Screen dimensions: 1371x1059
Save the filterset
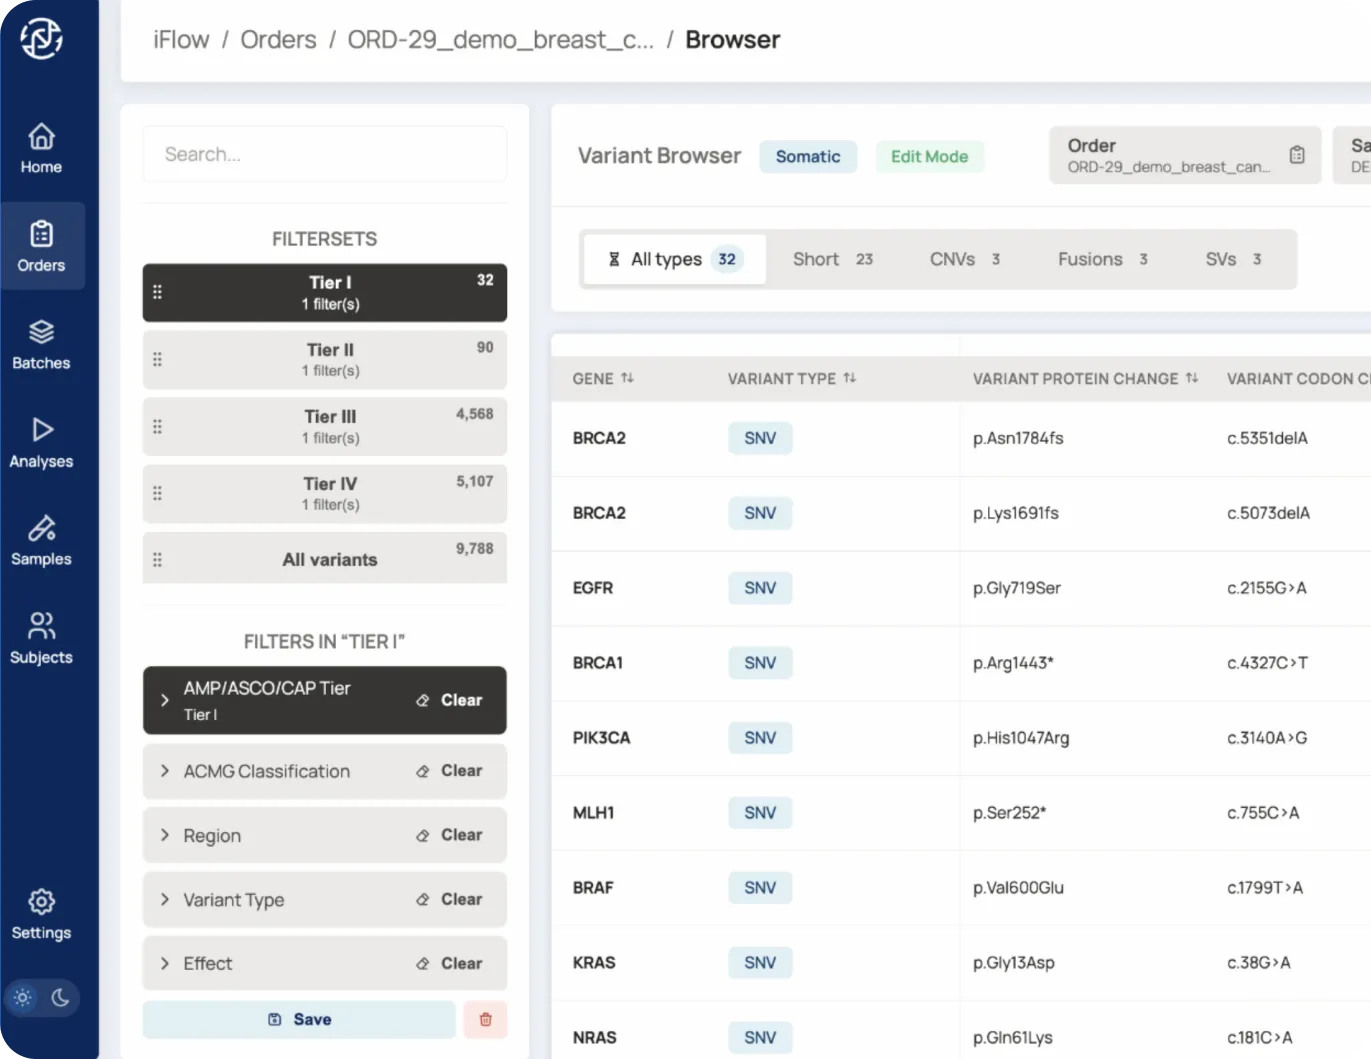click(299, 1019)
